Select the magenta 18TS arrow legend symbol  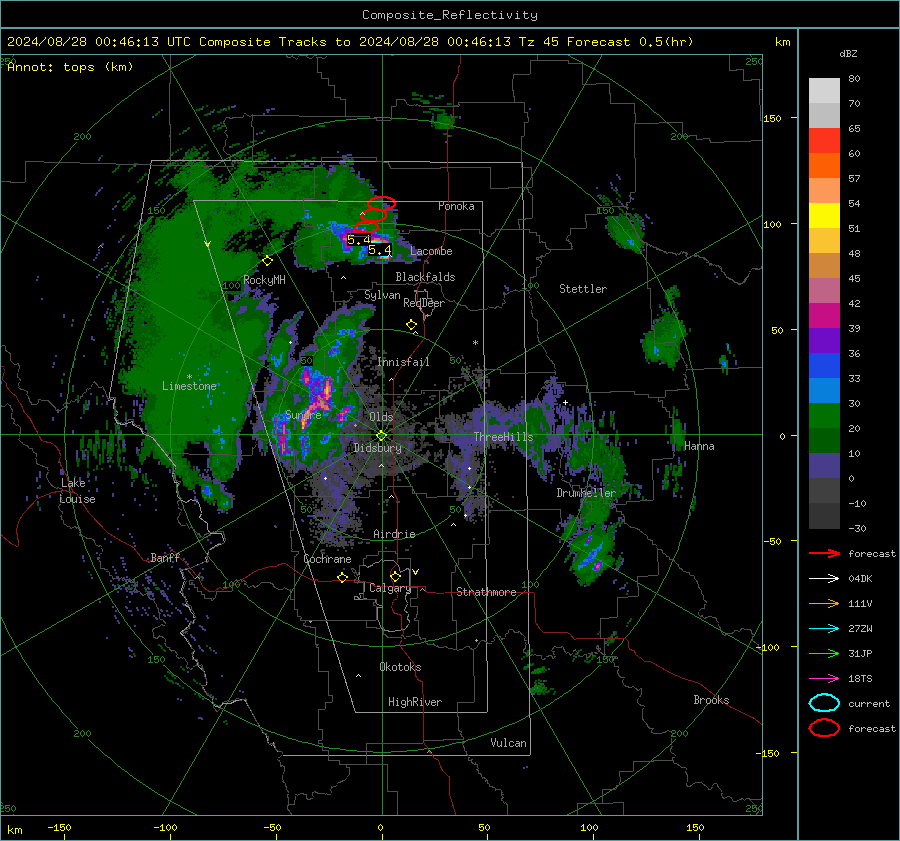click(824, 679)
